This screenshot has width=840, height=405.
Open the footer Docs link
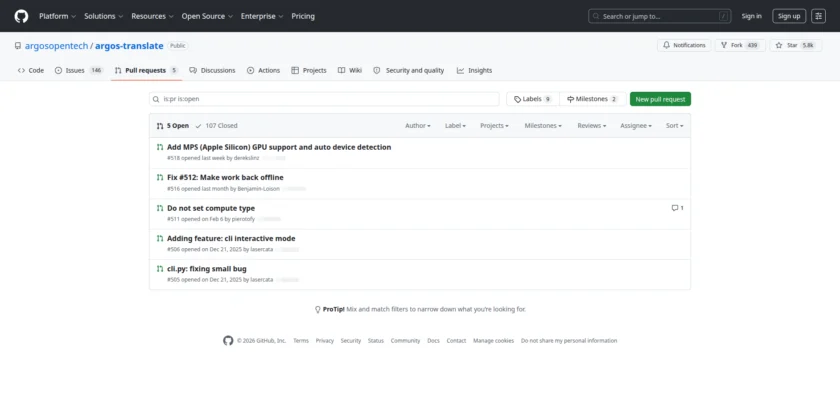433,341
